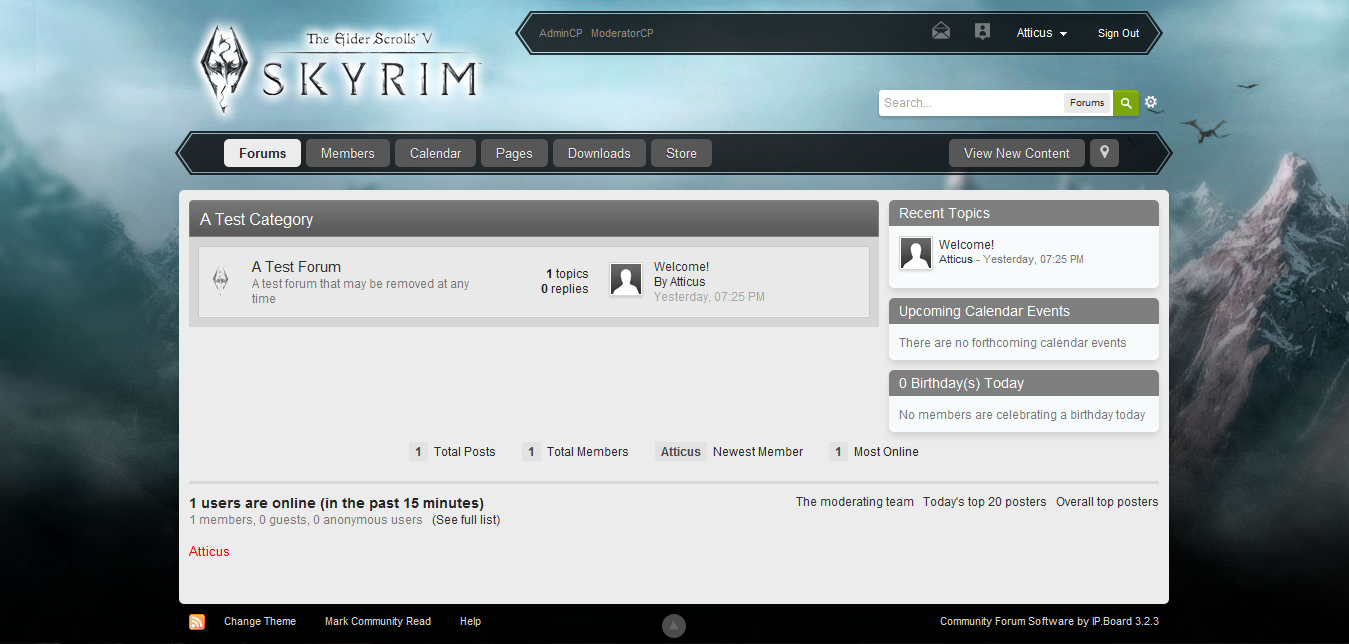The height and width of the screenshot is (644, 1349).
Task: Click the green search magnifier button
Action: tap(1126, 103)
